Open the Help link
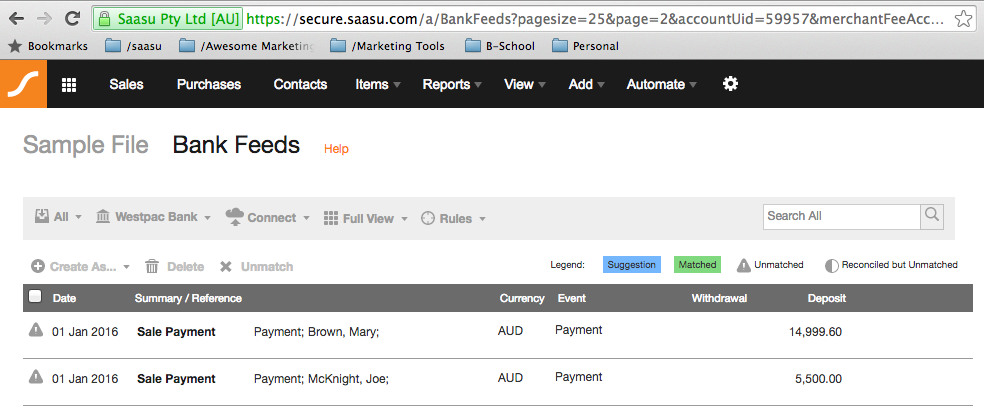 [336, 149]
